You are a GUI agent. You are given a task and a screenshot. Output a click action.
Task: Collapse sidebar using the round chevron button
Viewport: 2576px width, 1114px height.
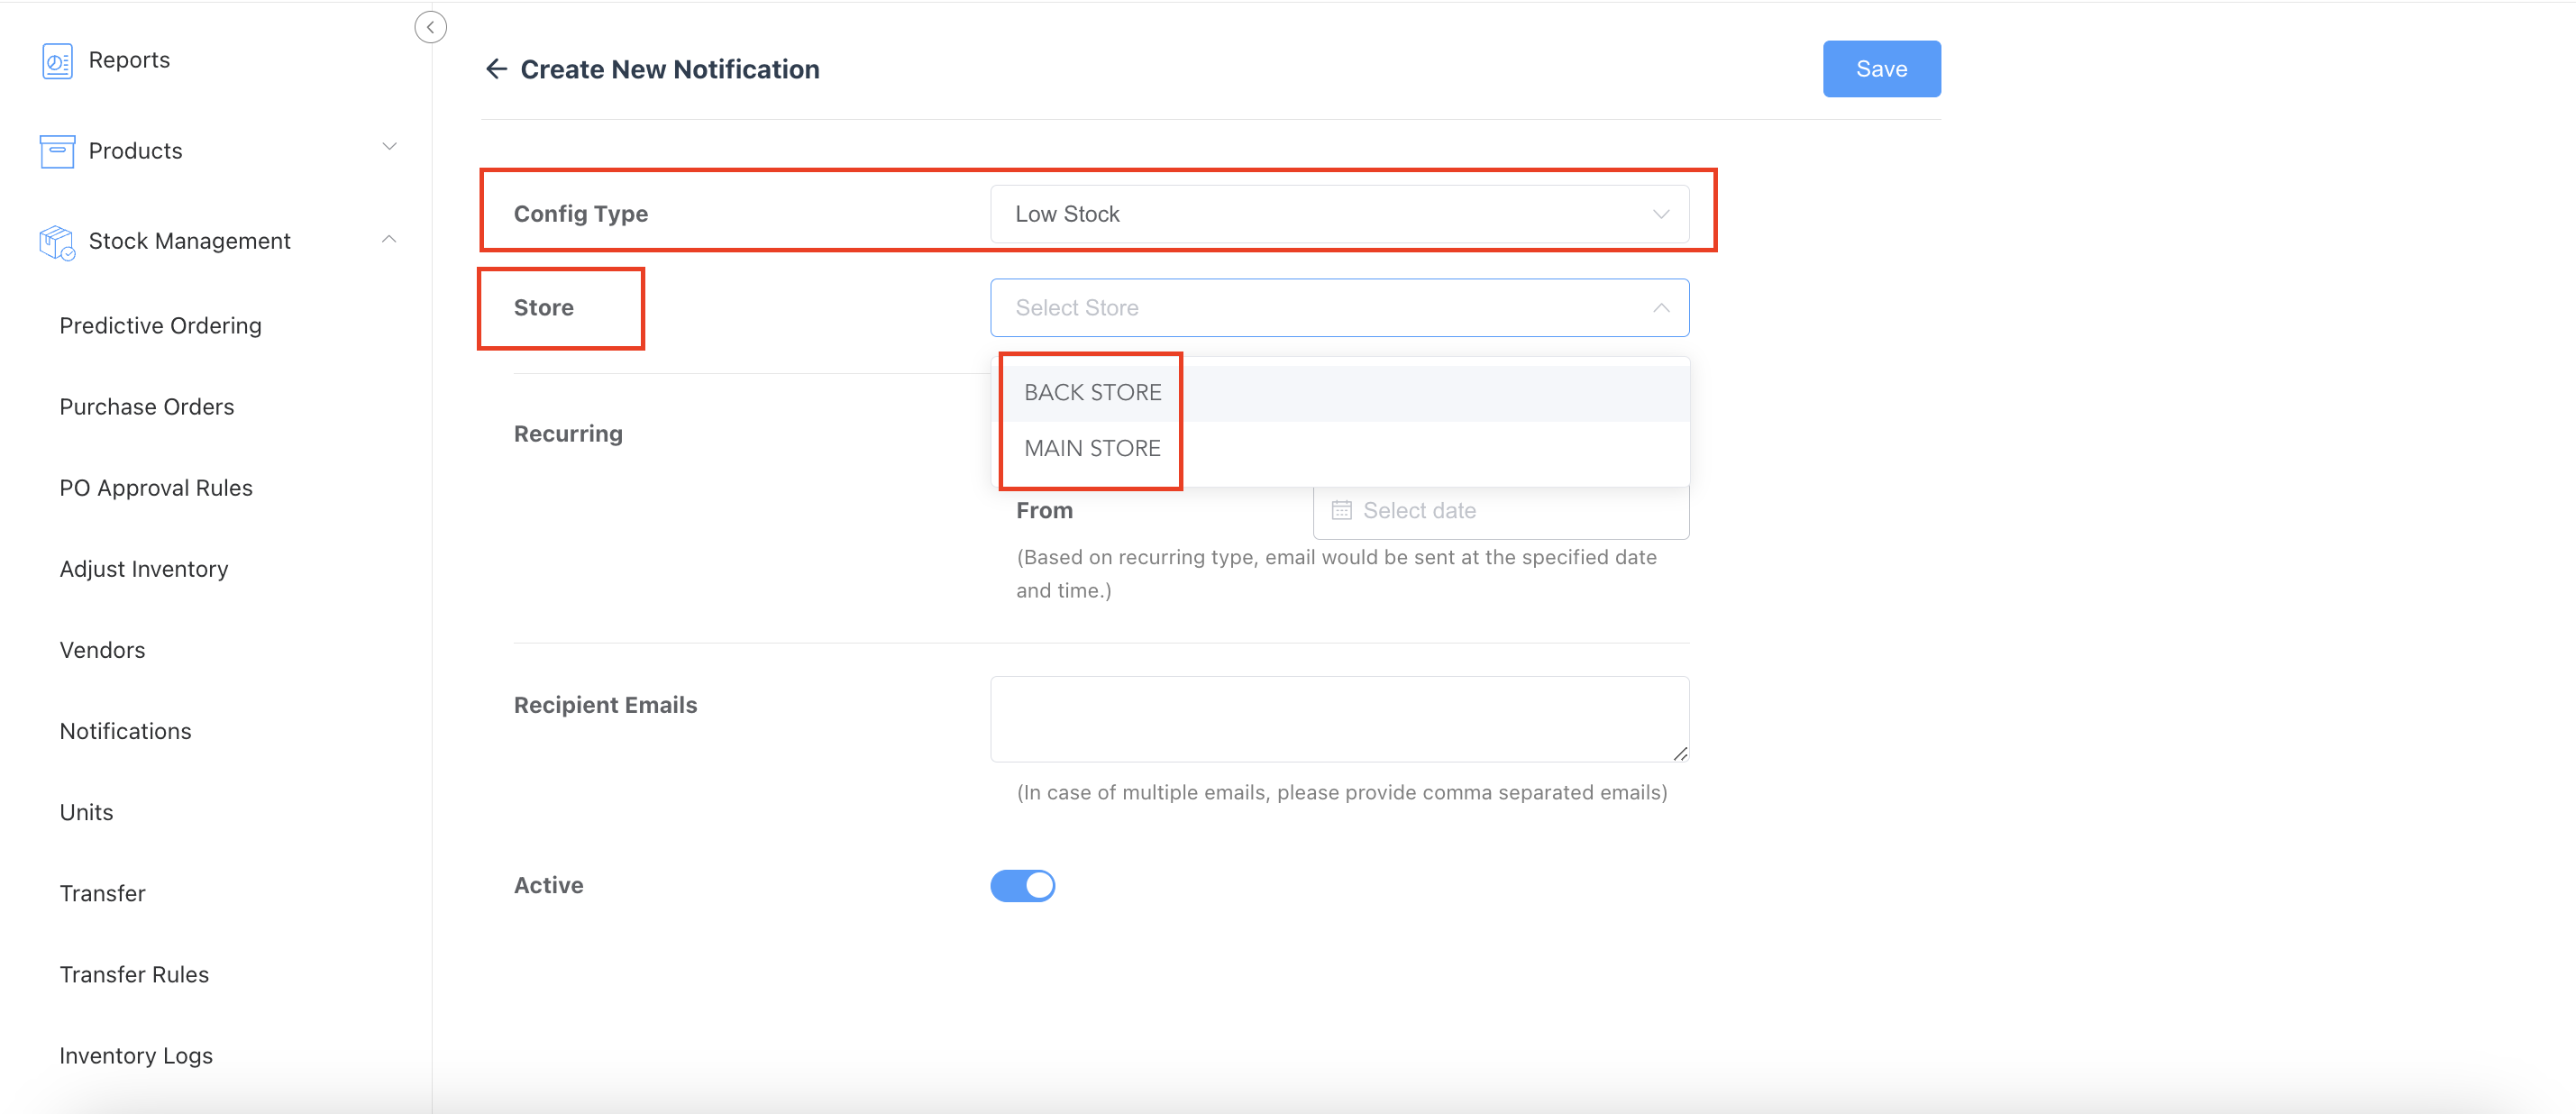point(430,27)
